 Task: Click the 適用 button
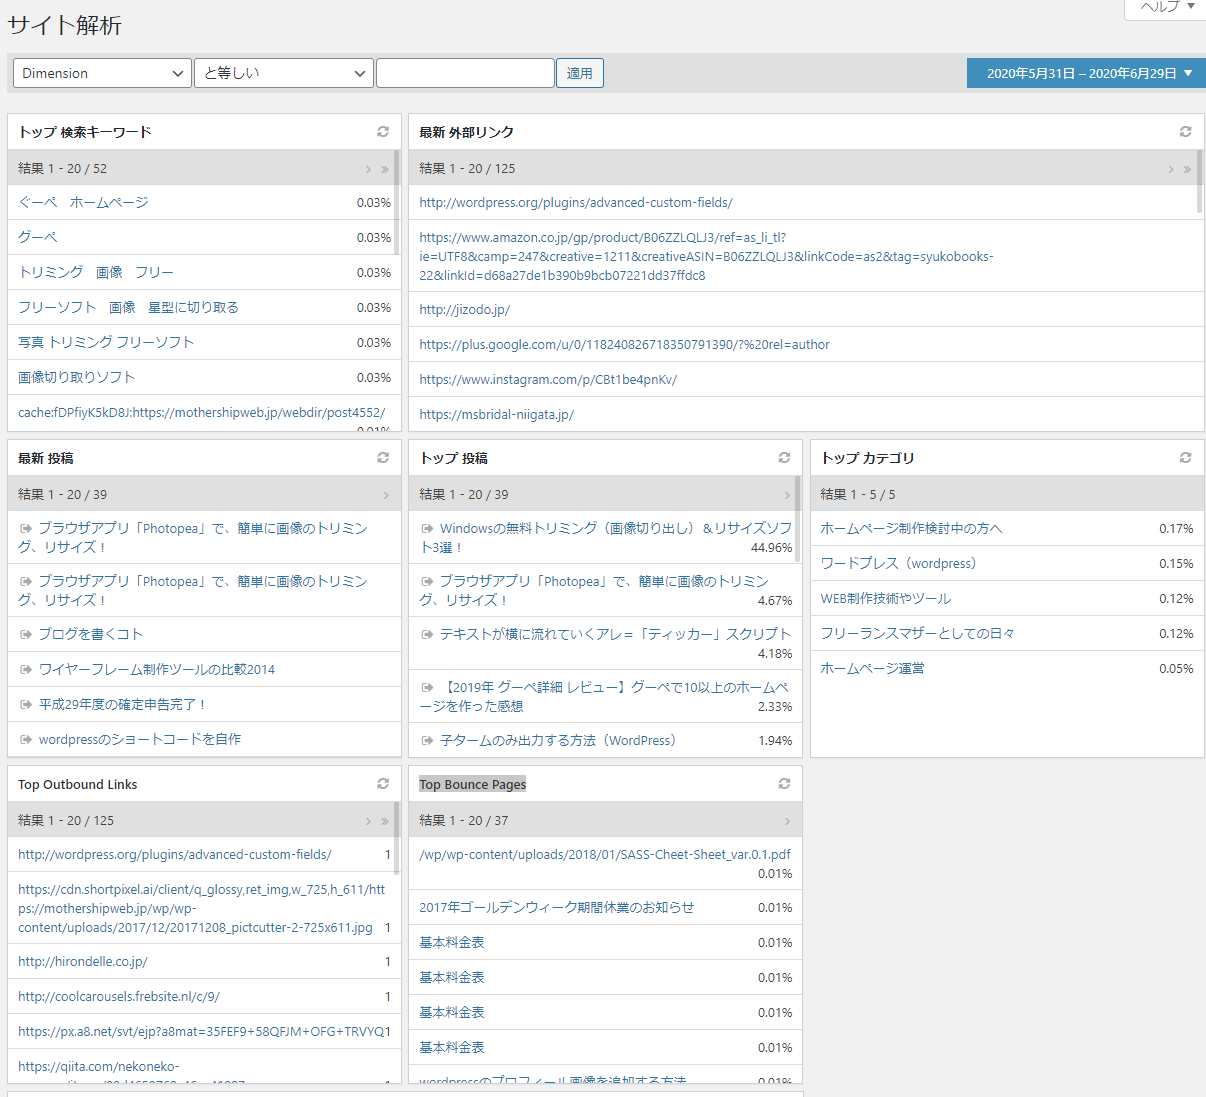(579, 73)
